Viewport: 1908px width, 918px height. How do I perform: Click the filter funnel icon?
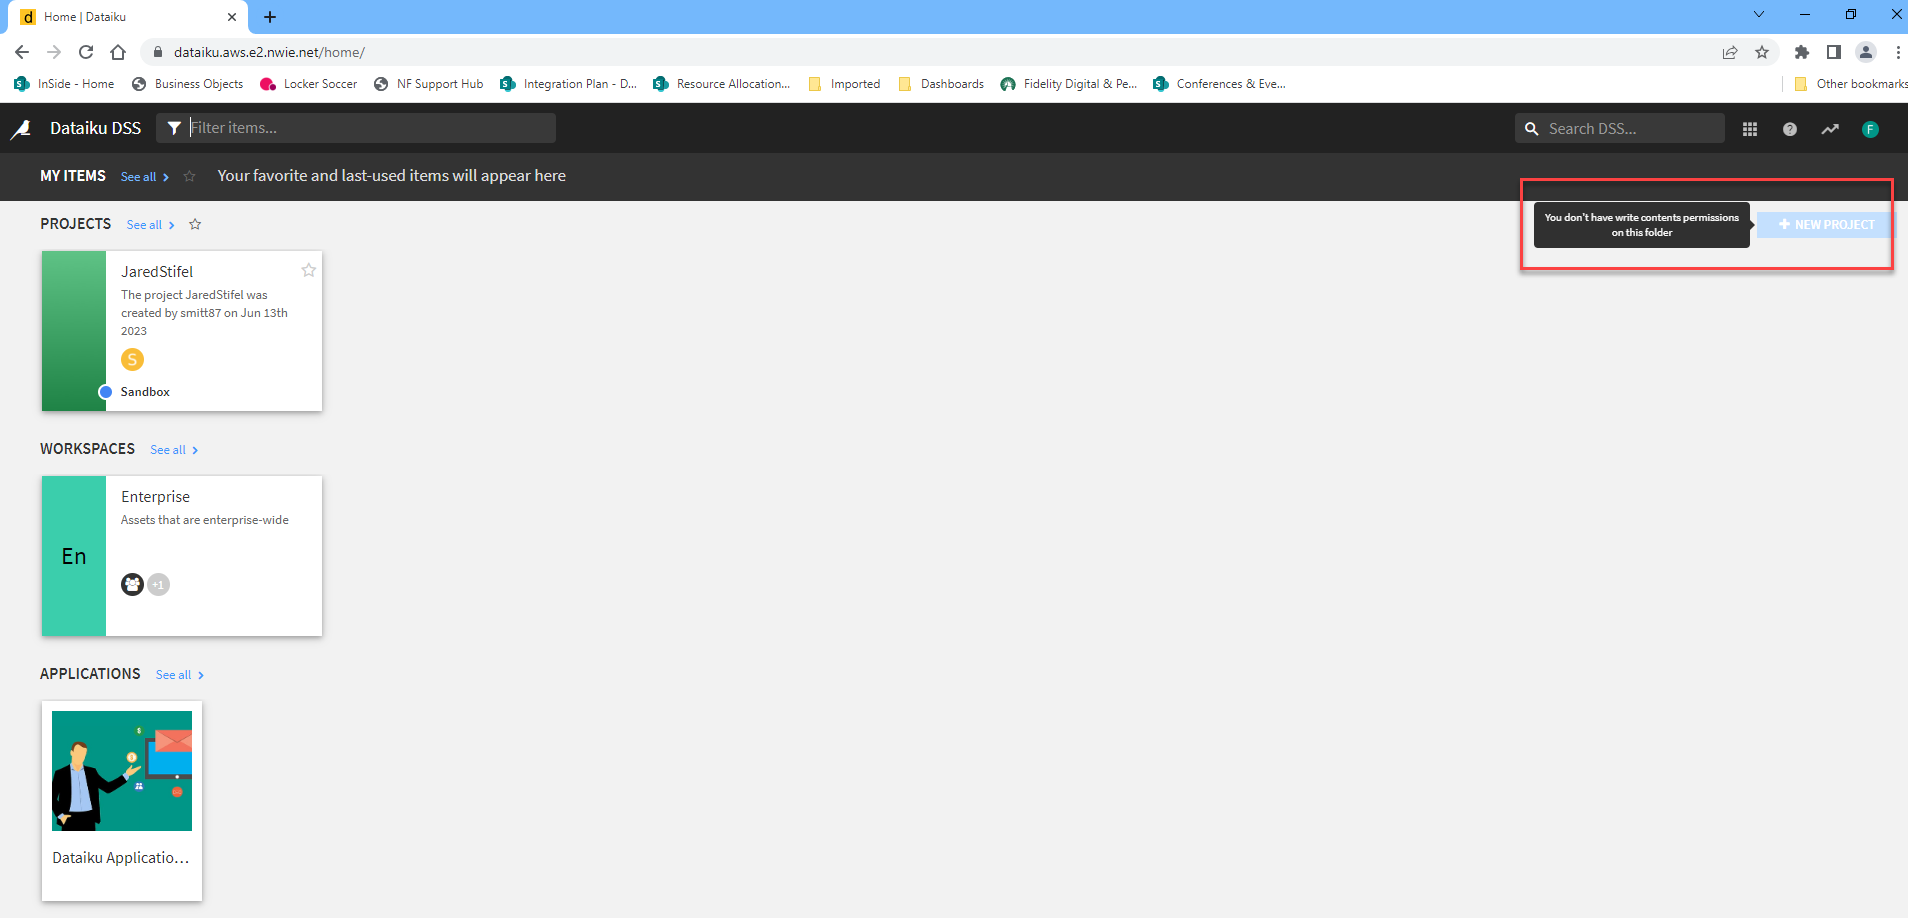click(x=174, y=128)
